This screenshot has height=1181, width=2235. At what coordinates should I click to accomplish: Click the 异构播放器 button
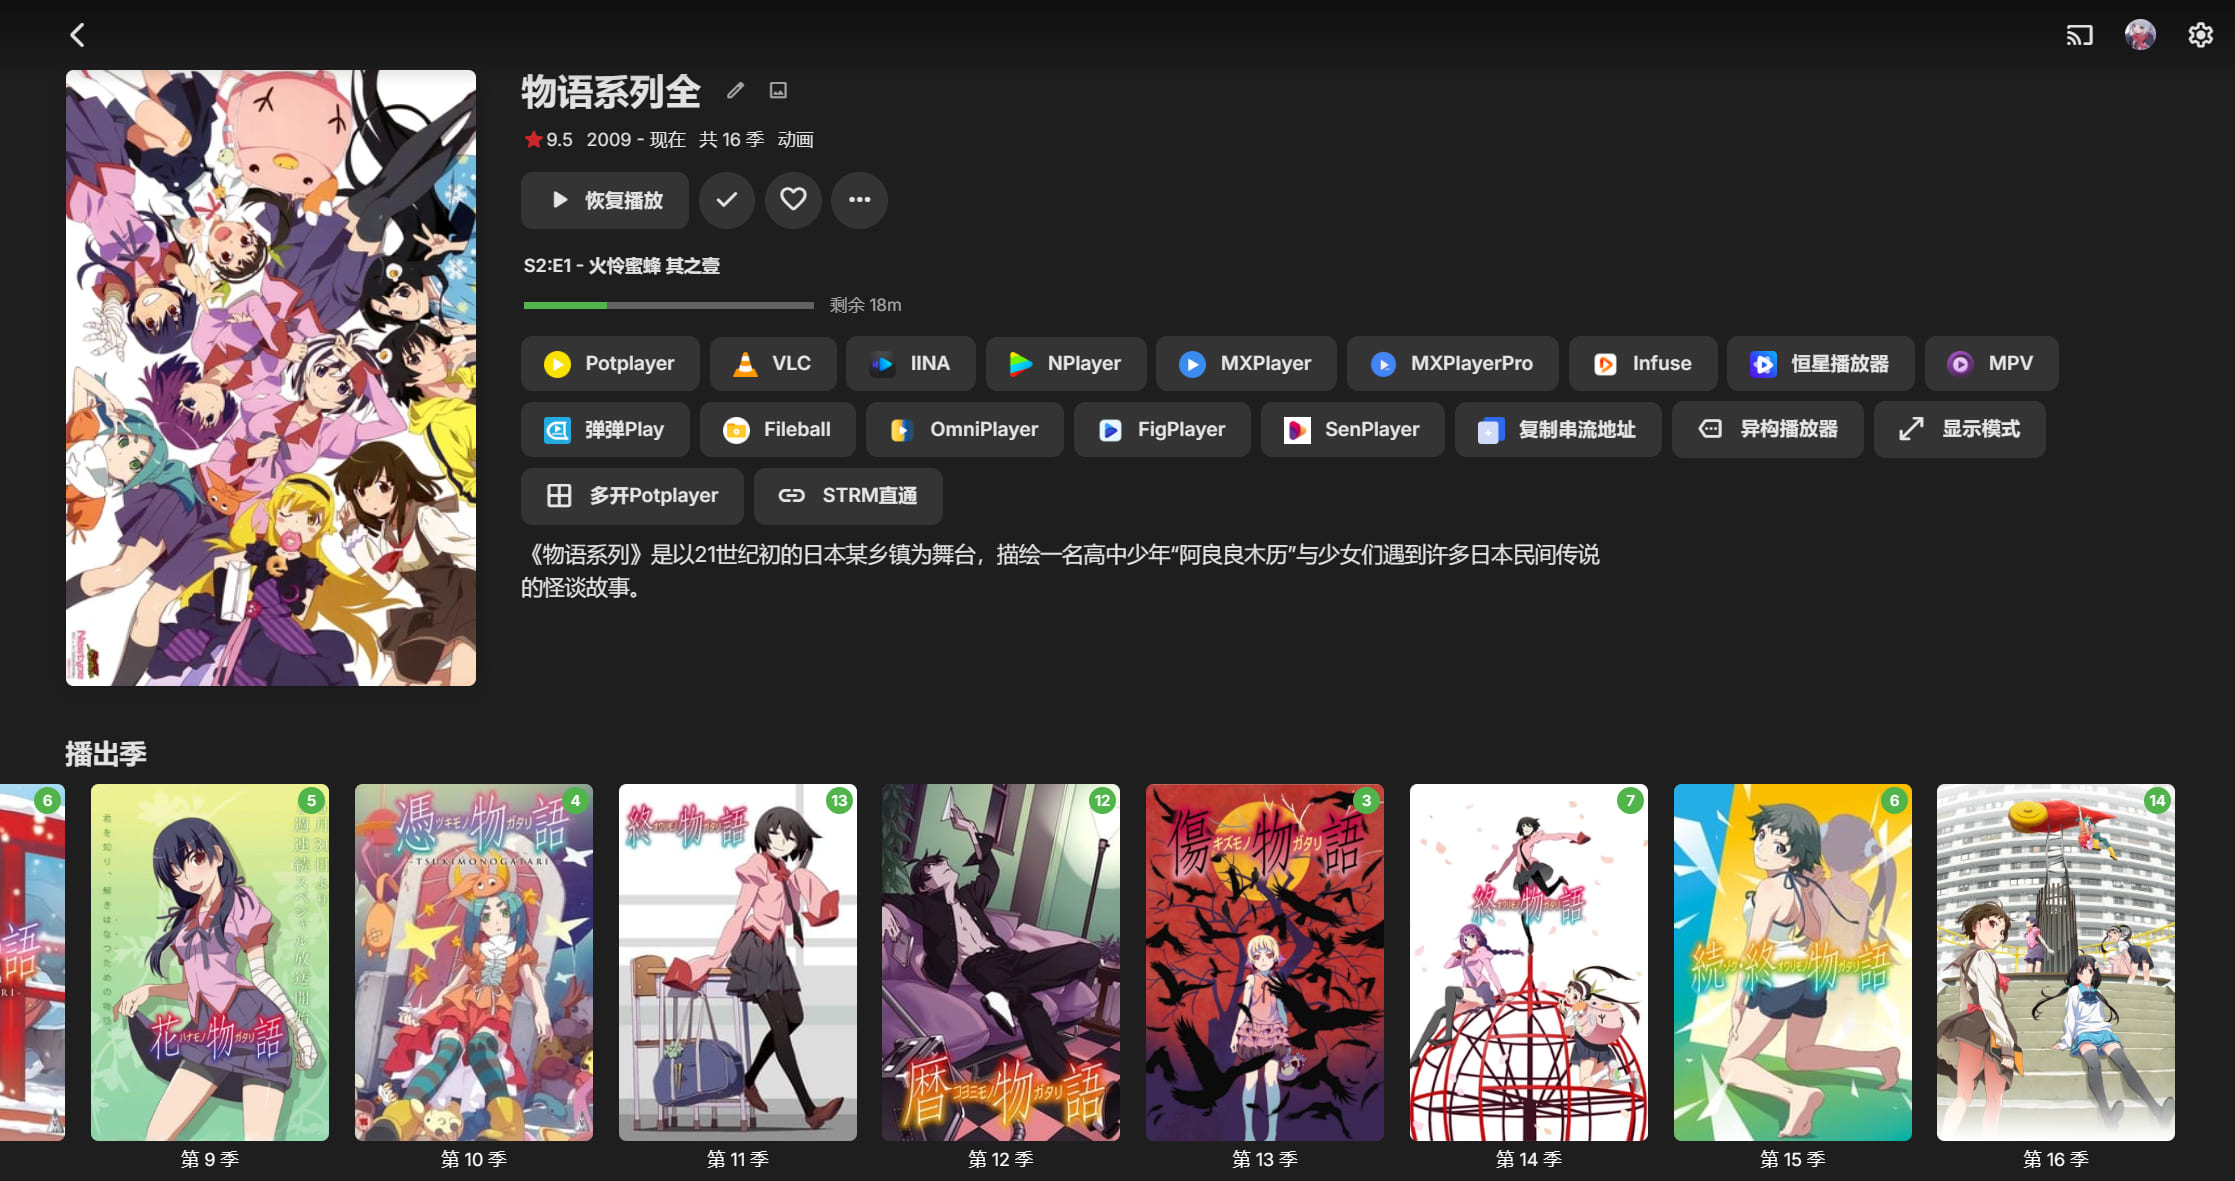pos(1768,429)
